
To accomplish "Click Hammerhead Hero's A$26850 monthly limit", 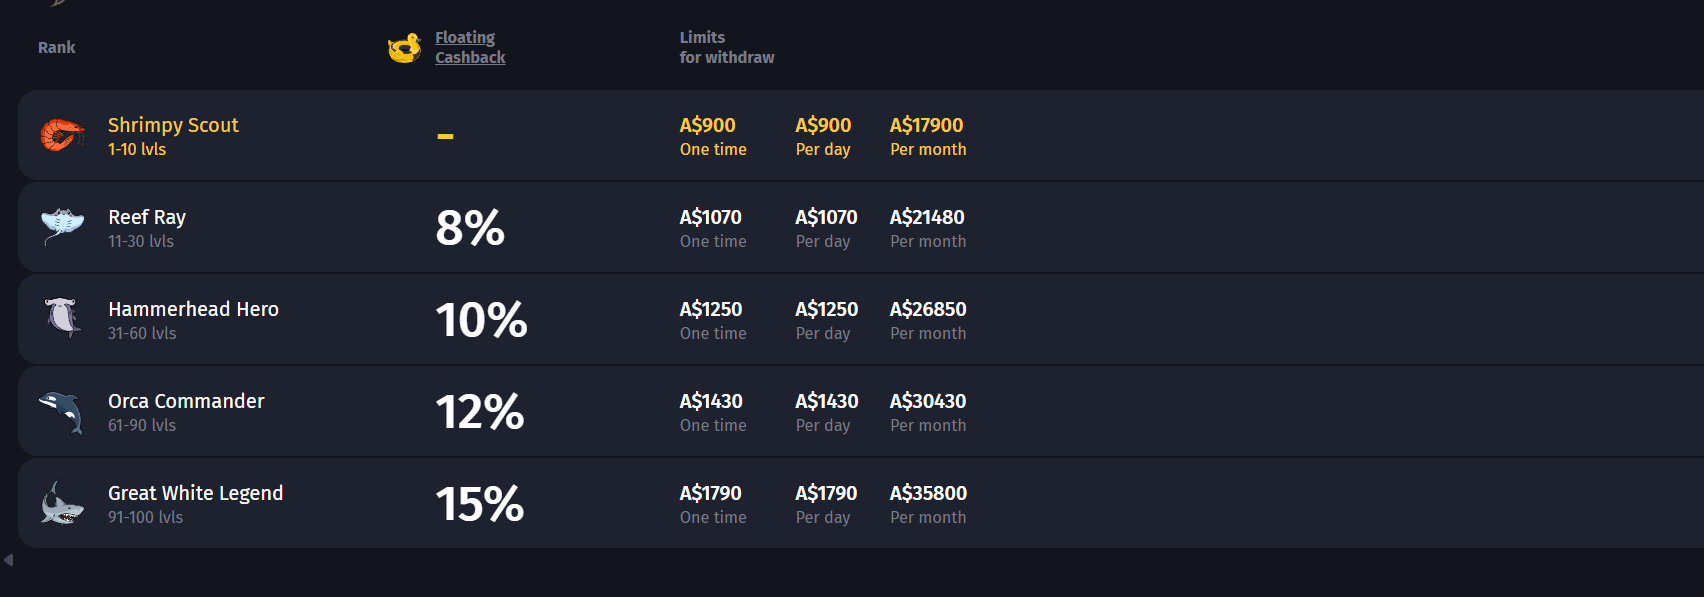I will point(928,309).
